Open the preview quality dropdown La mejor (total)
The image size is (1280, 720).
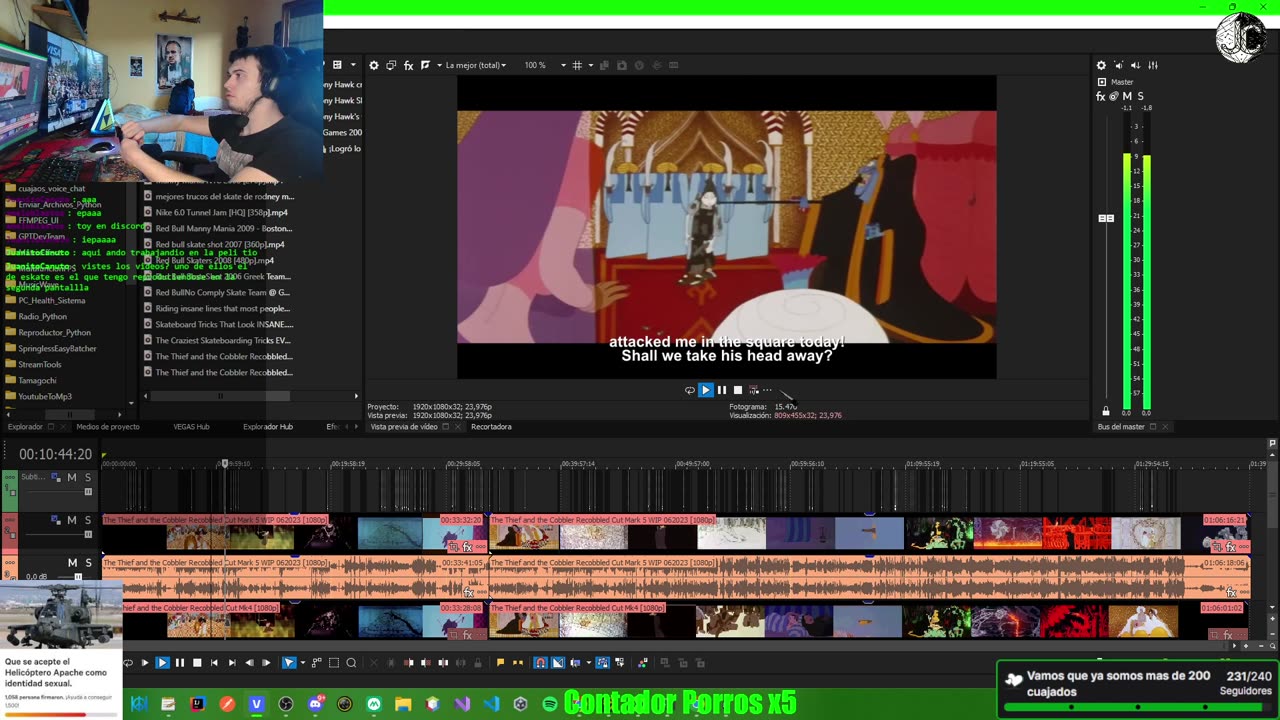click(475, 65)
